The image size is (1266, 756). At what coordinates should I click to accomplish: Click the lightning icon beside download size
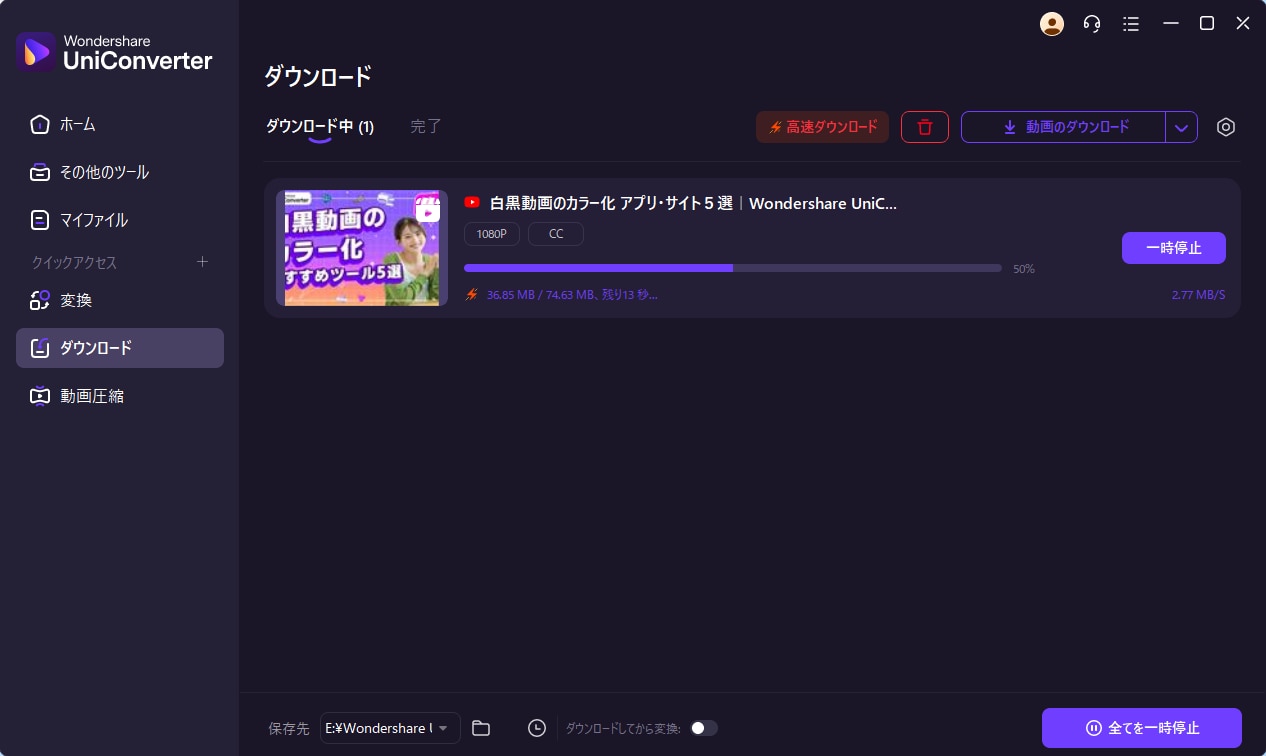click(472, 295)
